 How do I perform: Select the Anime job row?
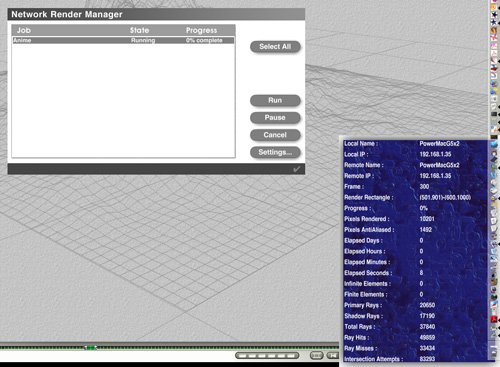(123, 40)
